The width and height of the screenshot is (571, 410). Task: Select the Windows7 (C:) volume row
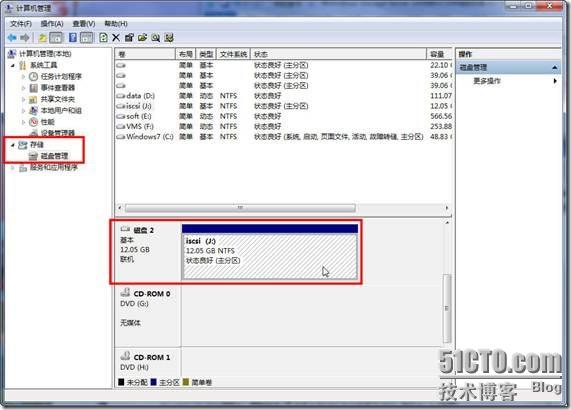[x=284, y=137]
